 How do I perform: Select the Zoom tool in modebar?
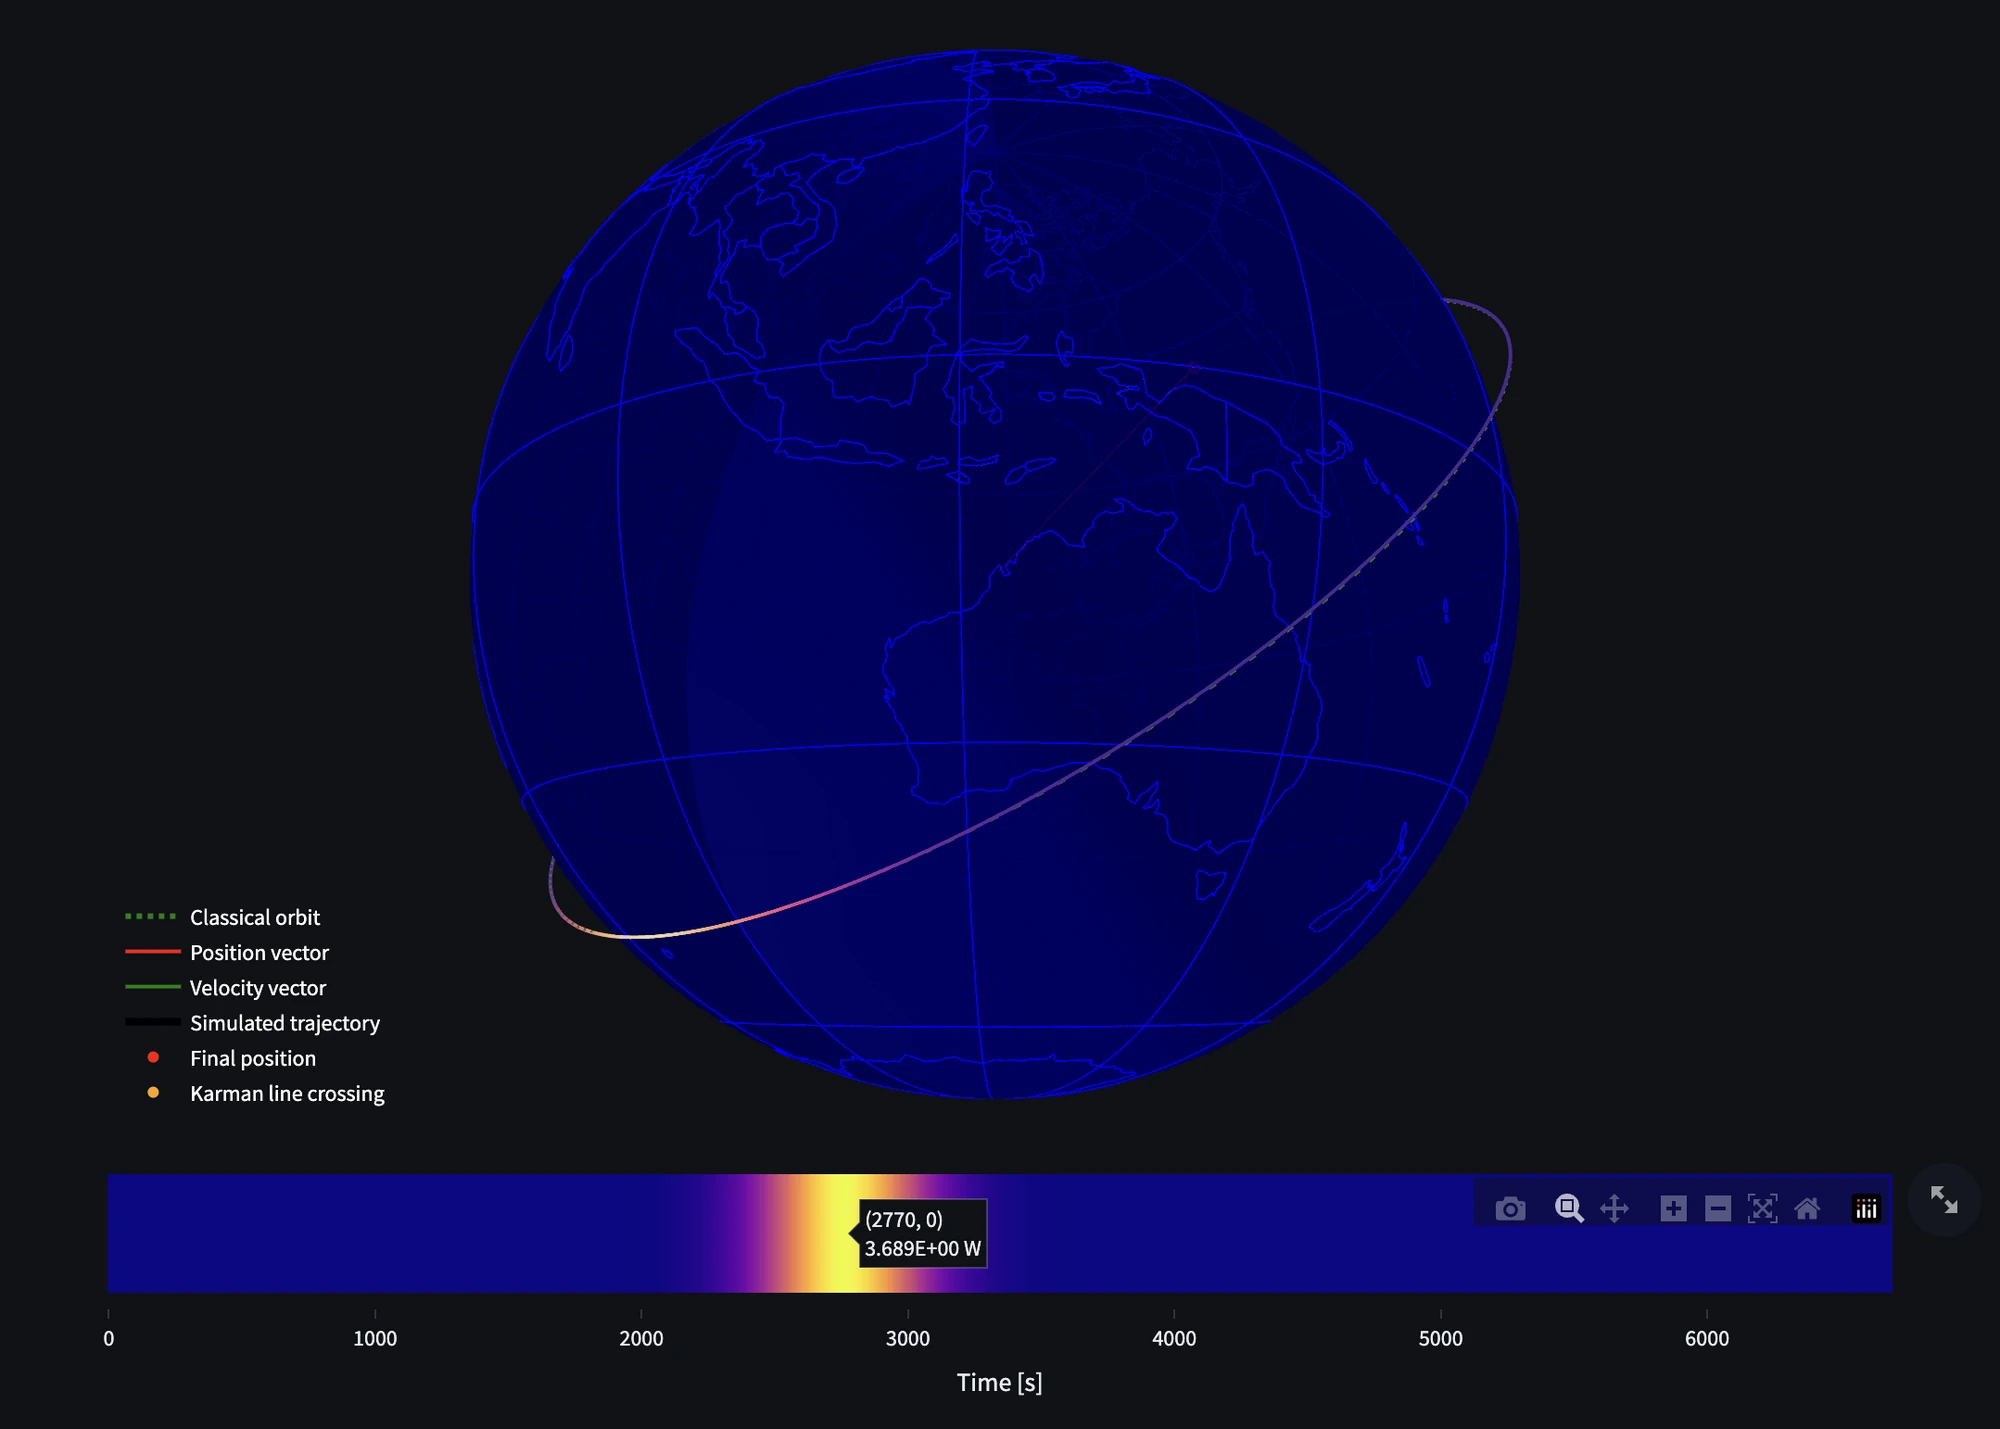(x=1569, y=1209)
